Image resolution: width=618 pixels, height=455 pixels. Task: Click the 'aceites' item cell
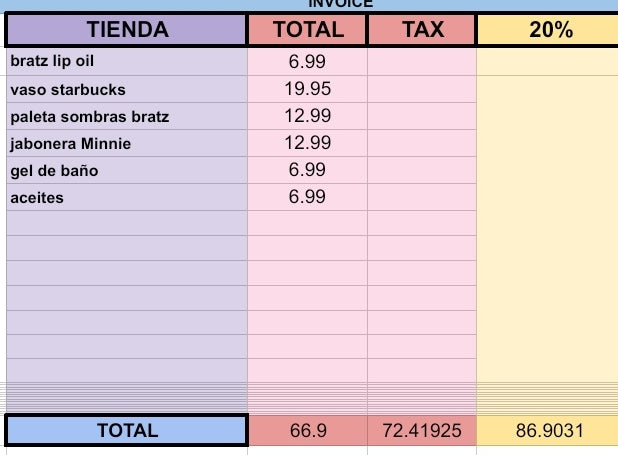pos(126,198)
